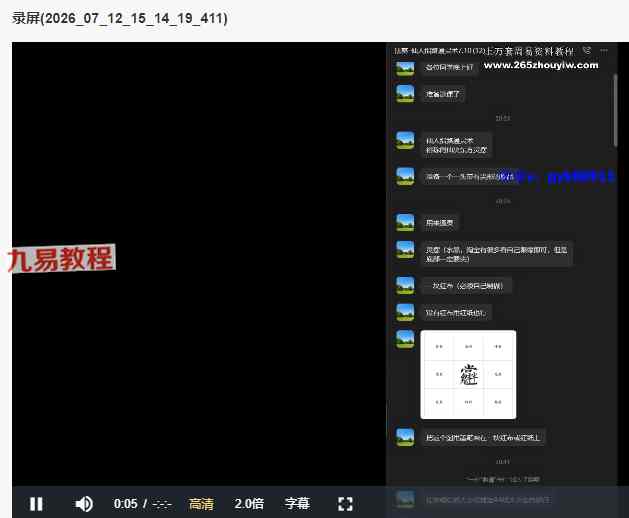Open the www.265zhouyiw.com watermark link
The height and width of the screenshot is (518, 629).
pyautogui.click(x=541, y=65)
